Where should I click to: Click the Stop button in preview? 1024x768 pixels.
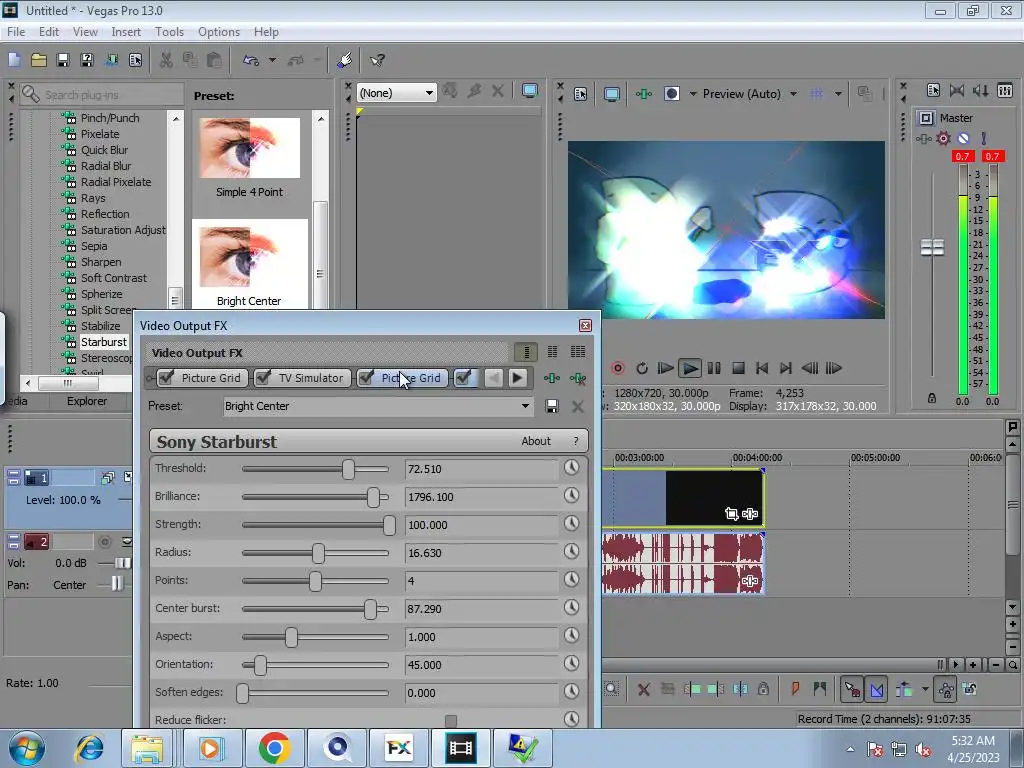click(x=738, y=368)
